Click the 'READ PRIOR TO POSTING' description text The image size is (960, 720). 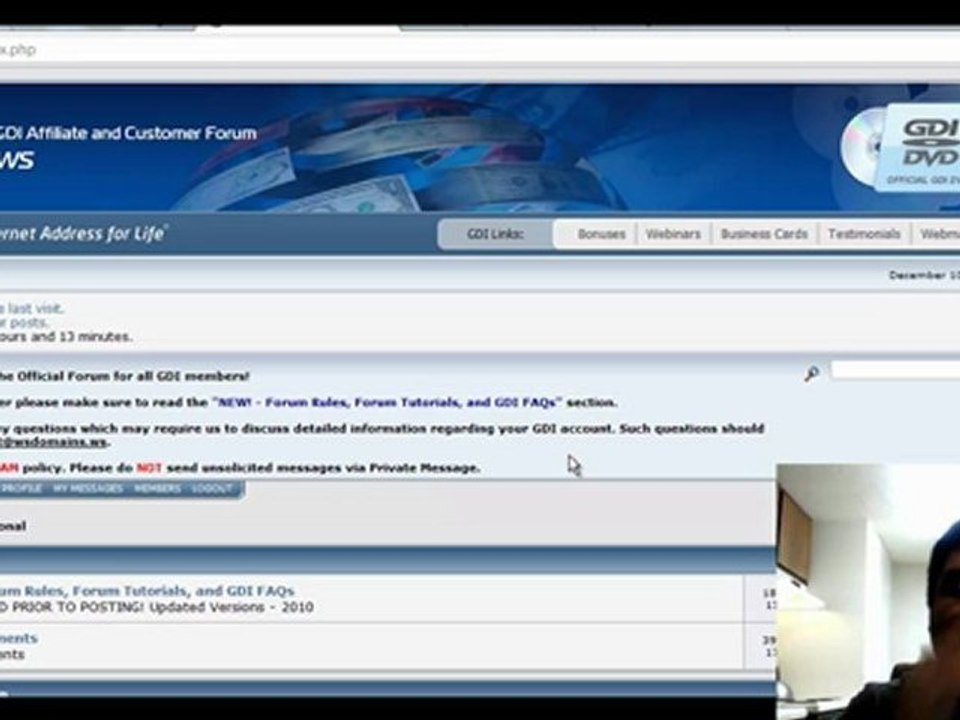coord(157,607)
